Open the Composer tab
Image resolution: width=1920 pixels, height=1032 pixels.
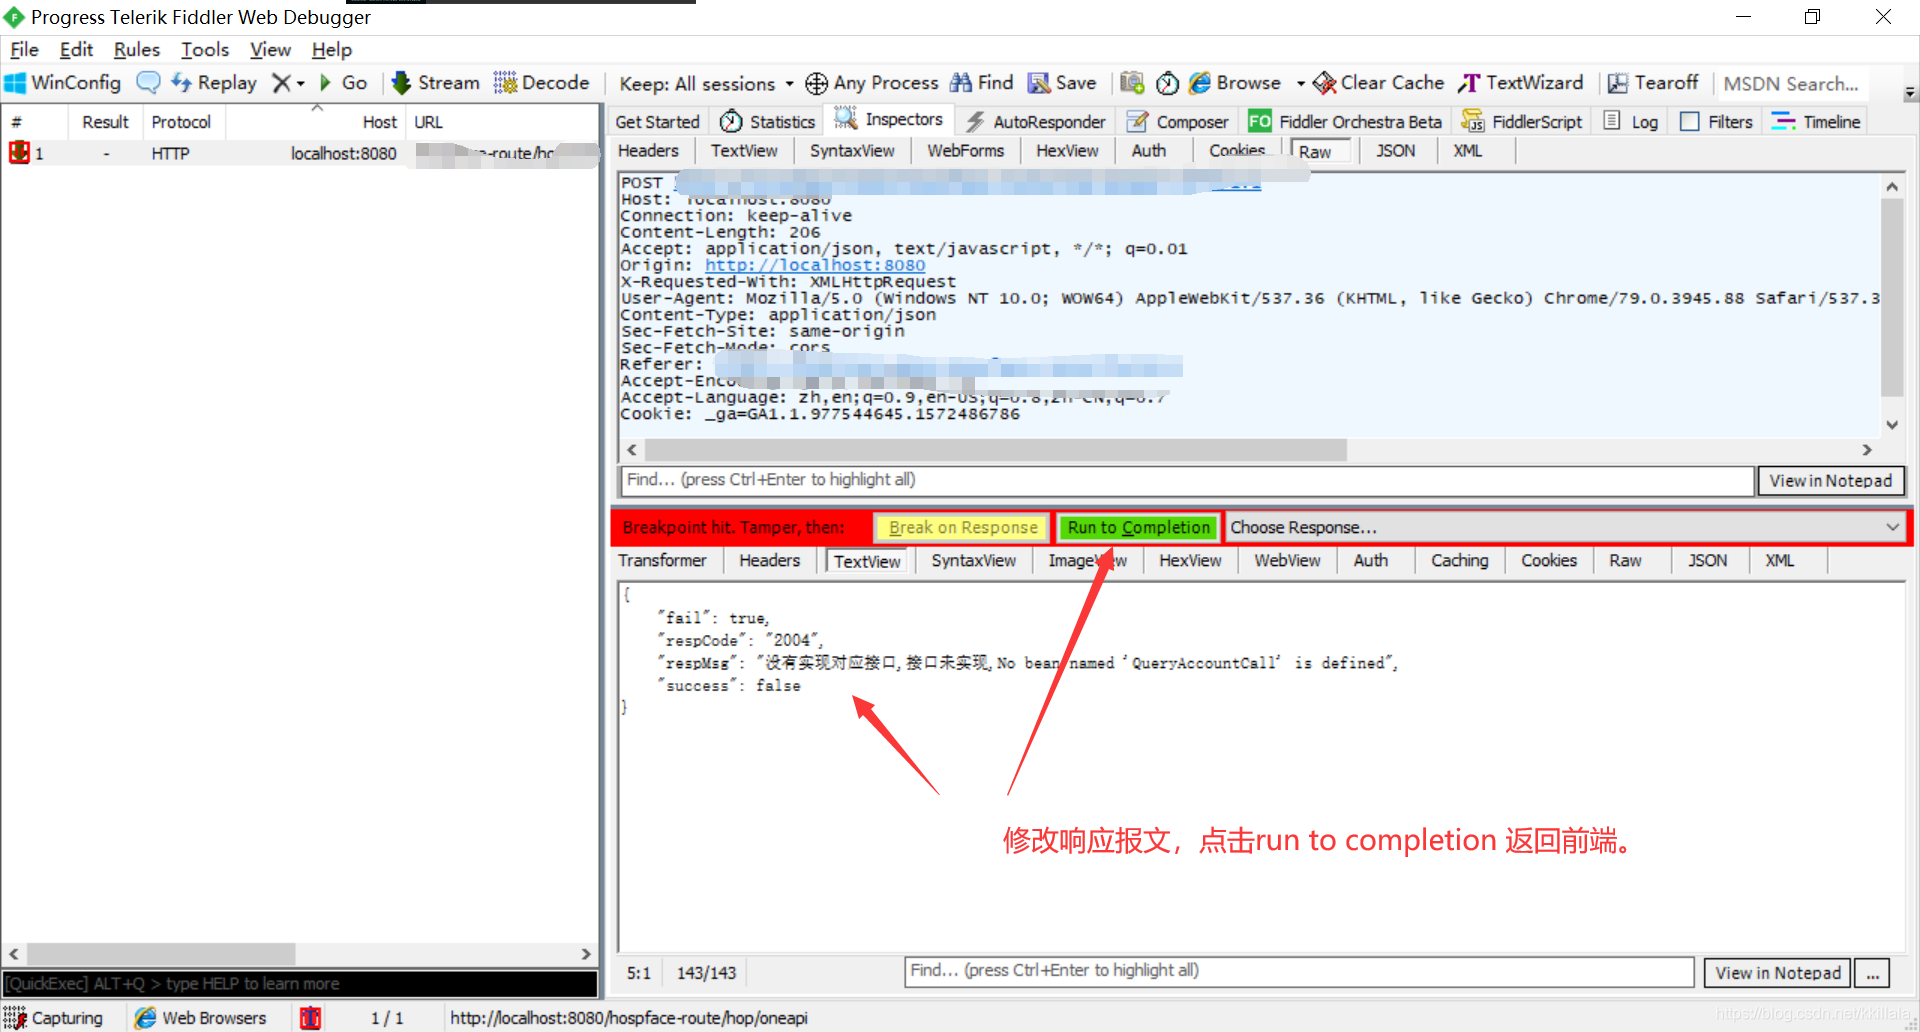pos(1177,121)
